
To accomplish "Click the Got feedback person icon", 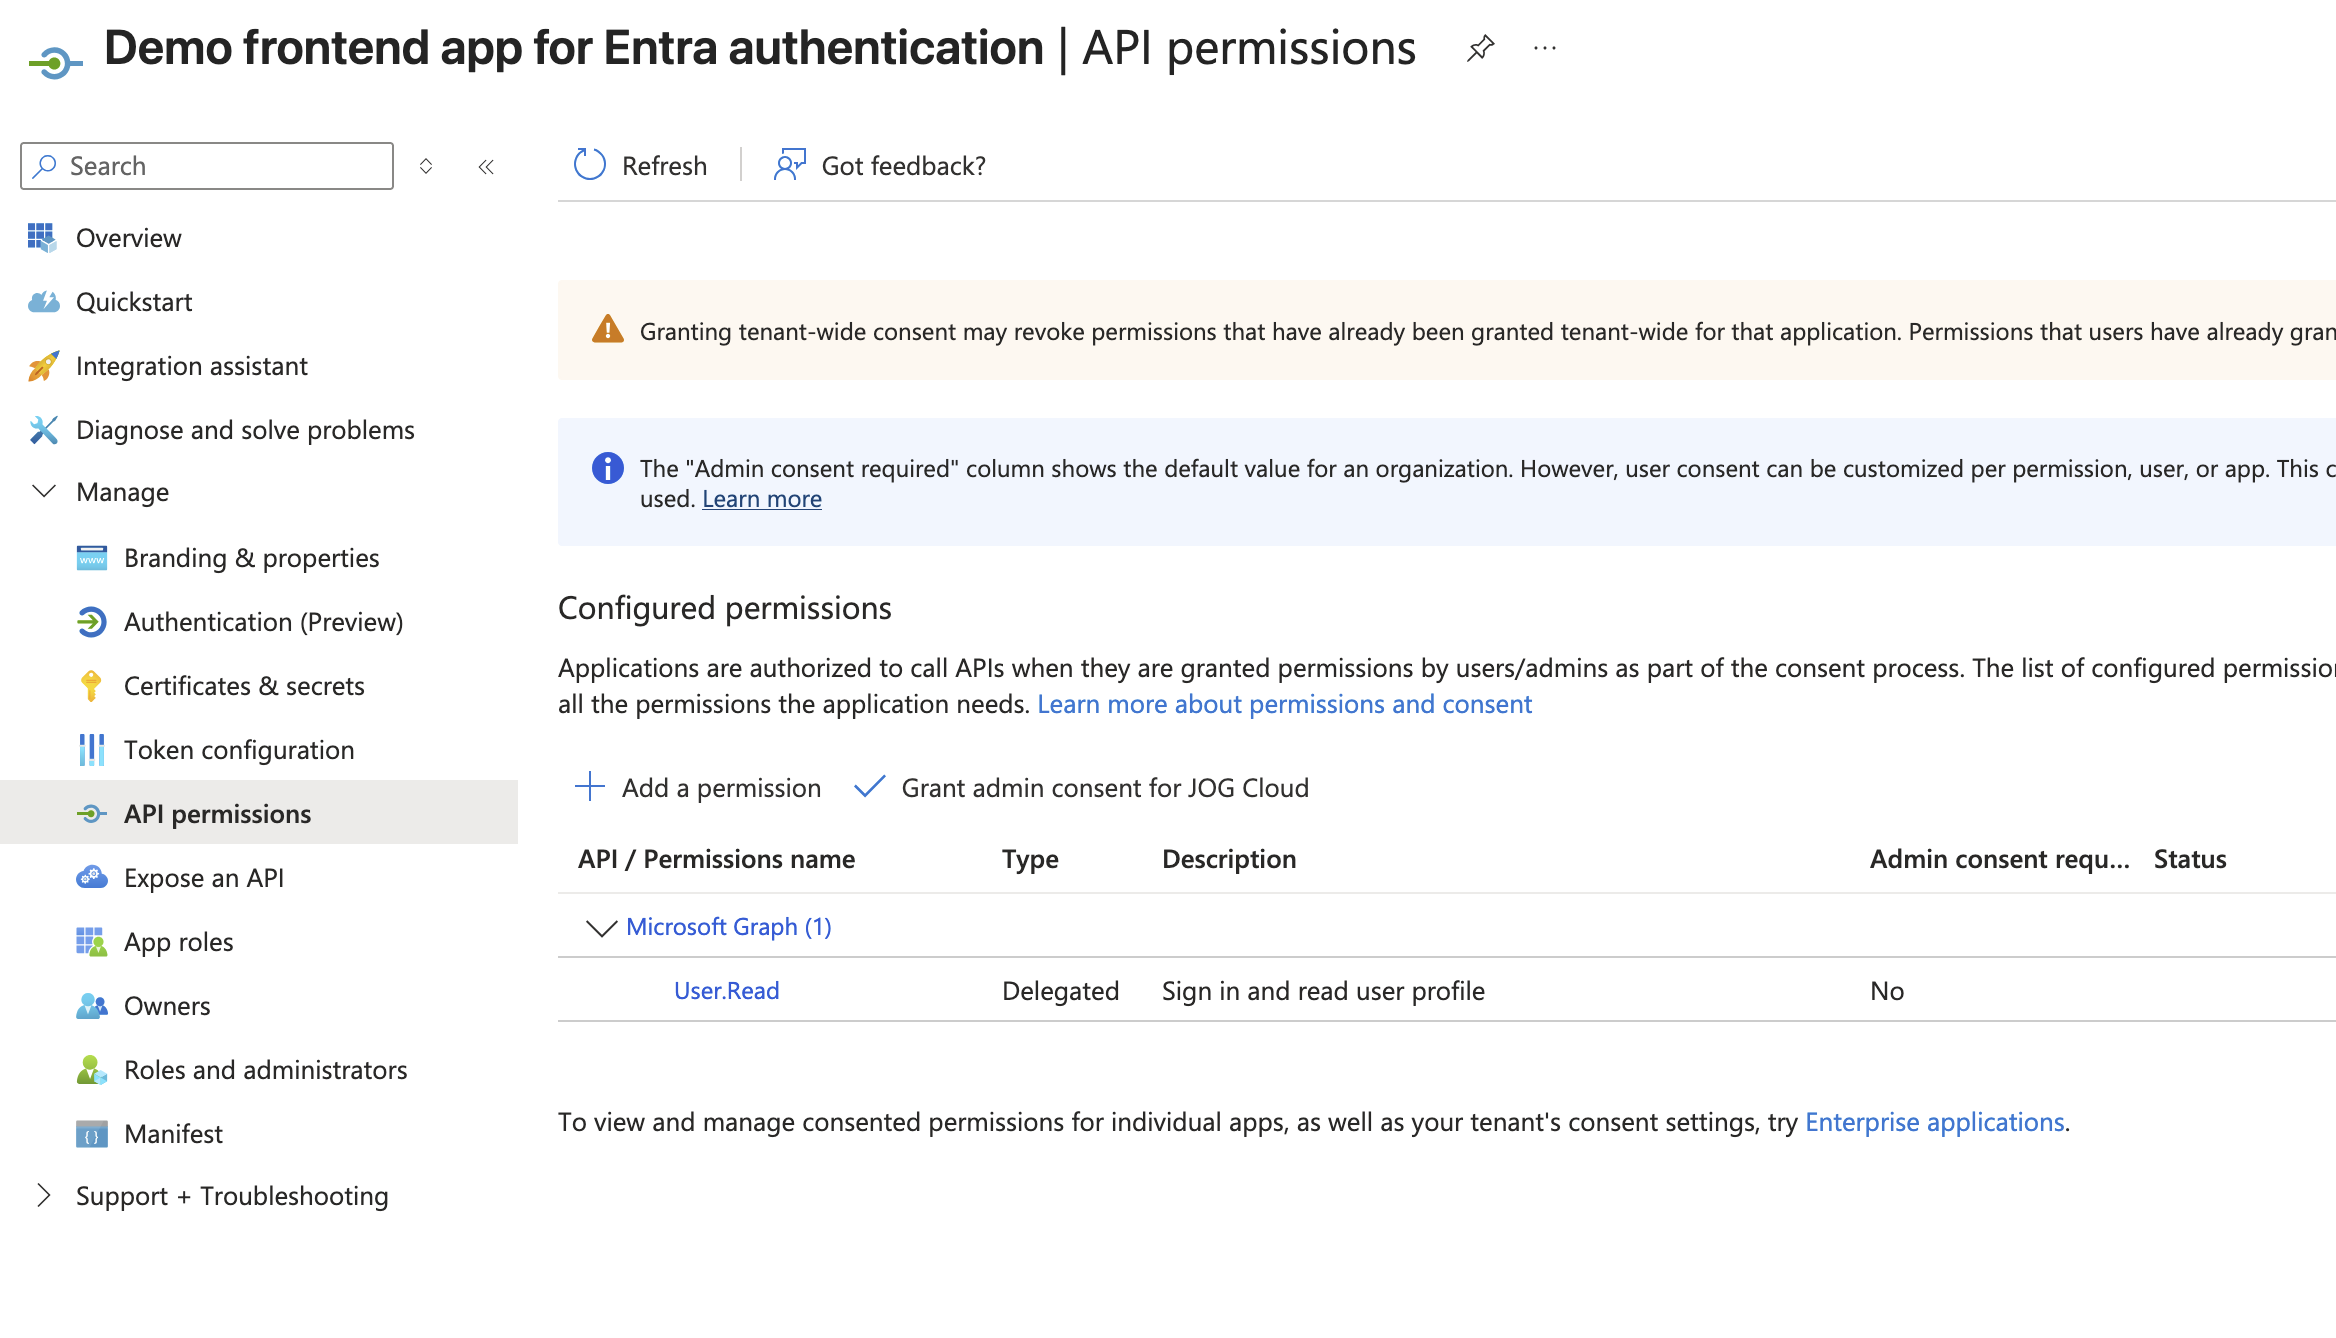I will 790,165.
